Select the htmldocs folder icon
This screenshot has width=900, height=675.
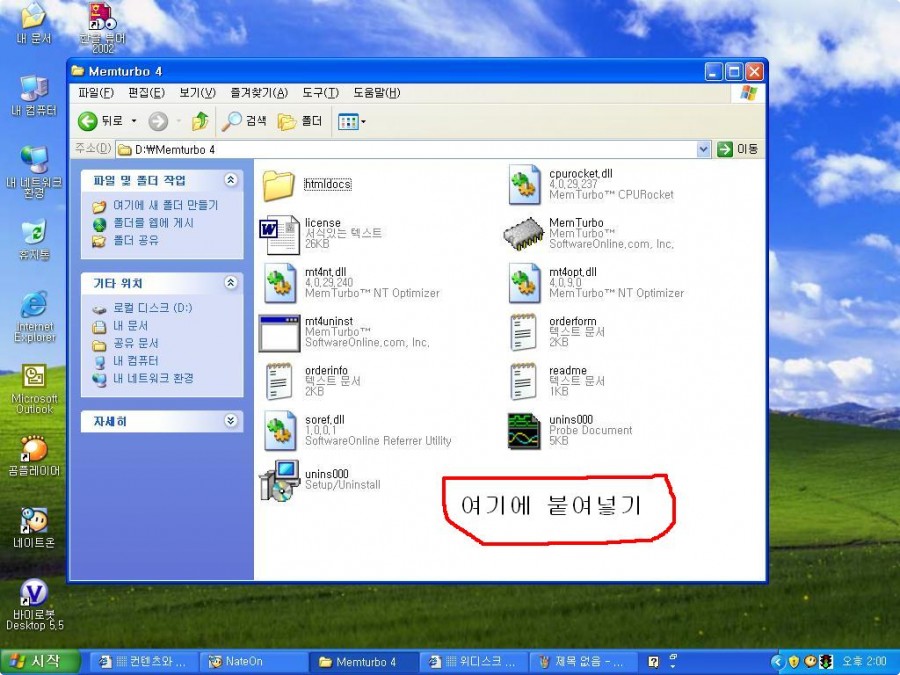(x=279, y=185)
